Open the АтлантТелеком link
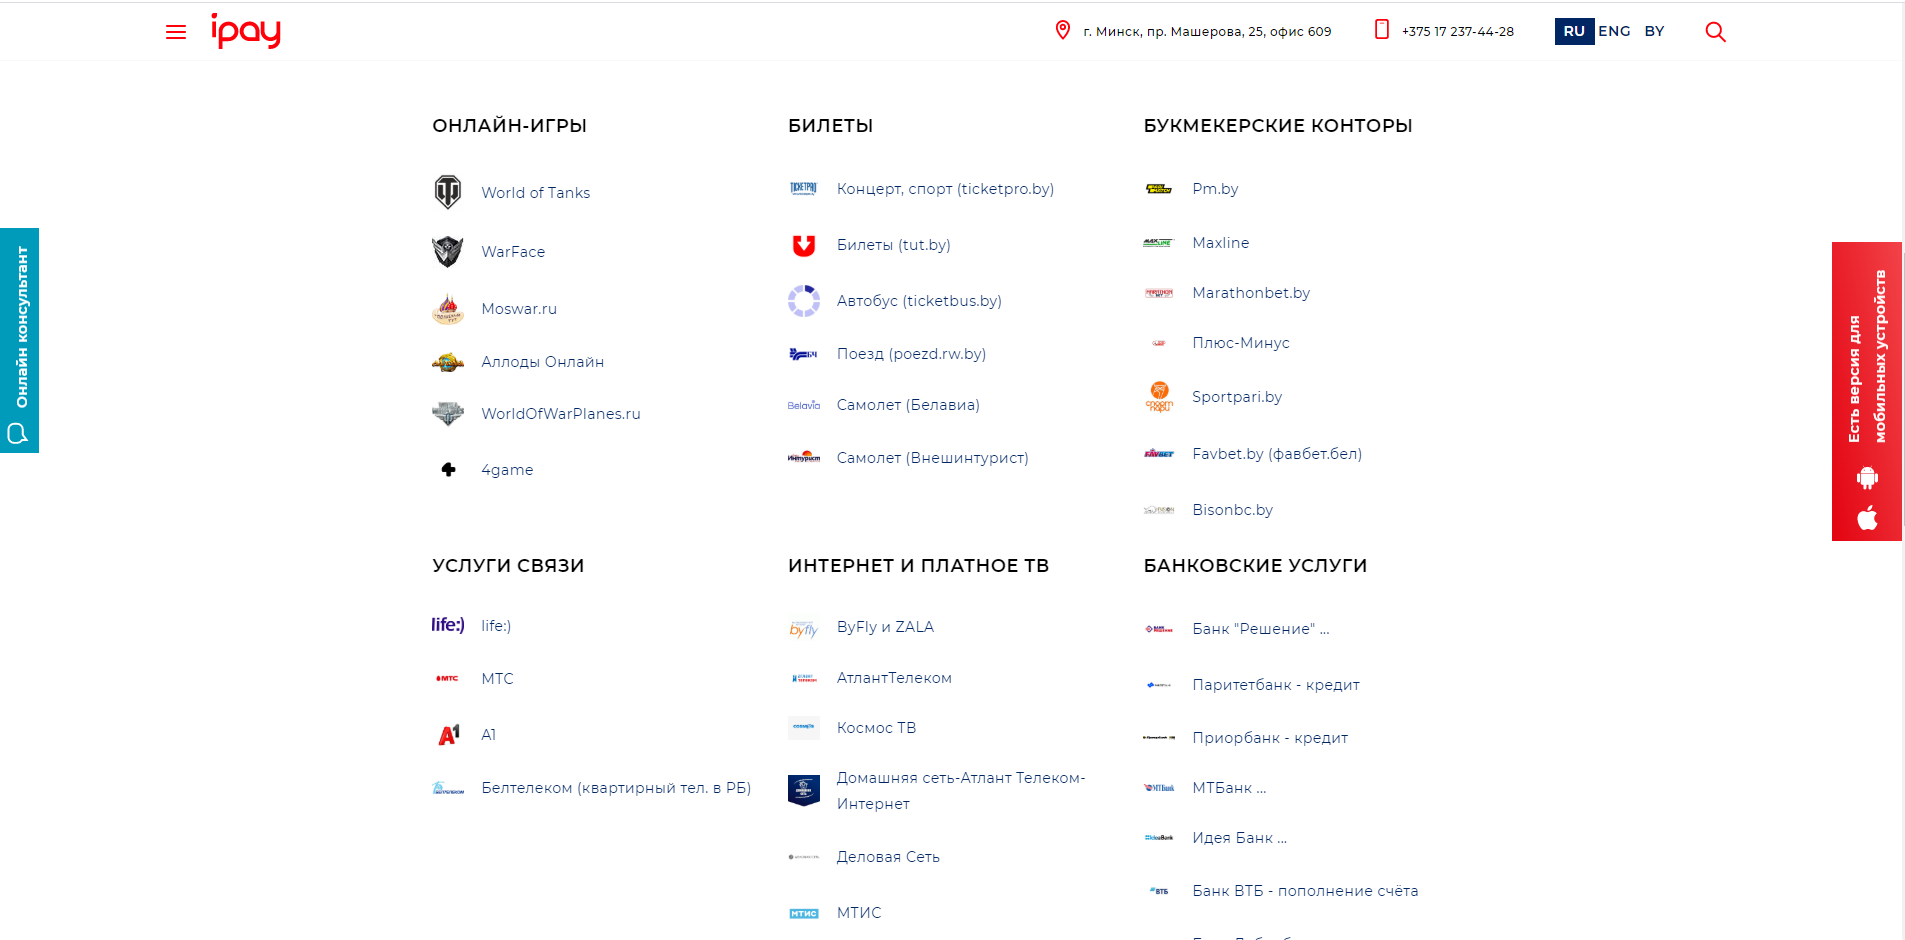Image resolution: width=1905 pixels, height=940 pixels. (x=894, y=678)
